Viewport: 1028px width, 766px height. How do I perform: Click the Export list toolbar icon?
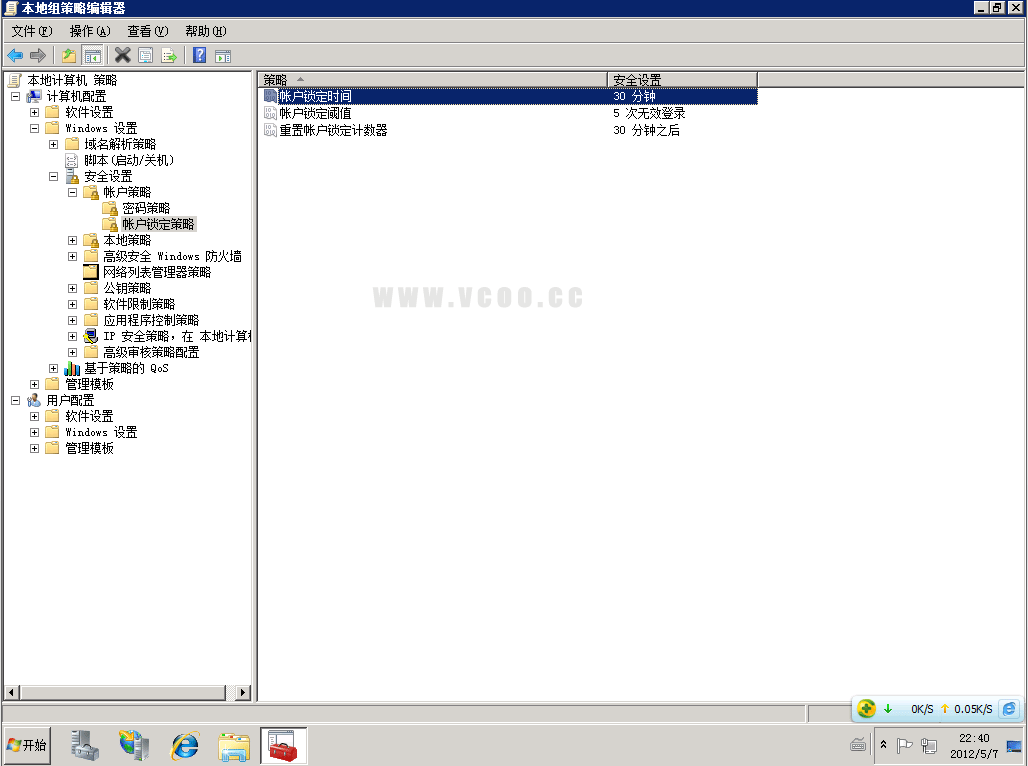click(x=169, y=55)
